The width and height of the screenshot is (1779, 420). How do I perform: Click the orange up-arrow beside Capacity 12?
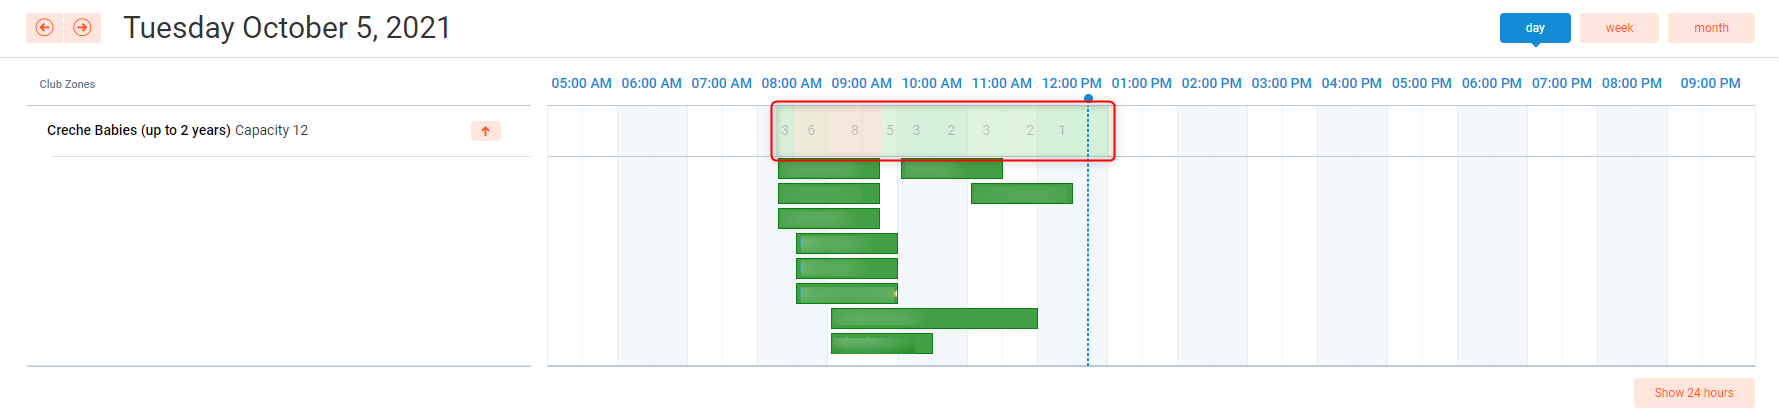[485, 131]
